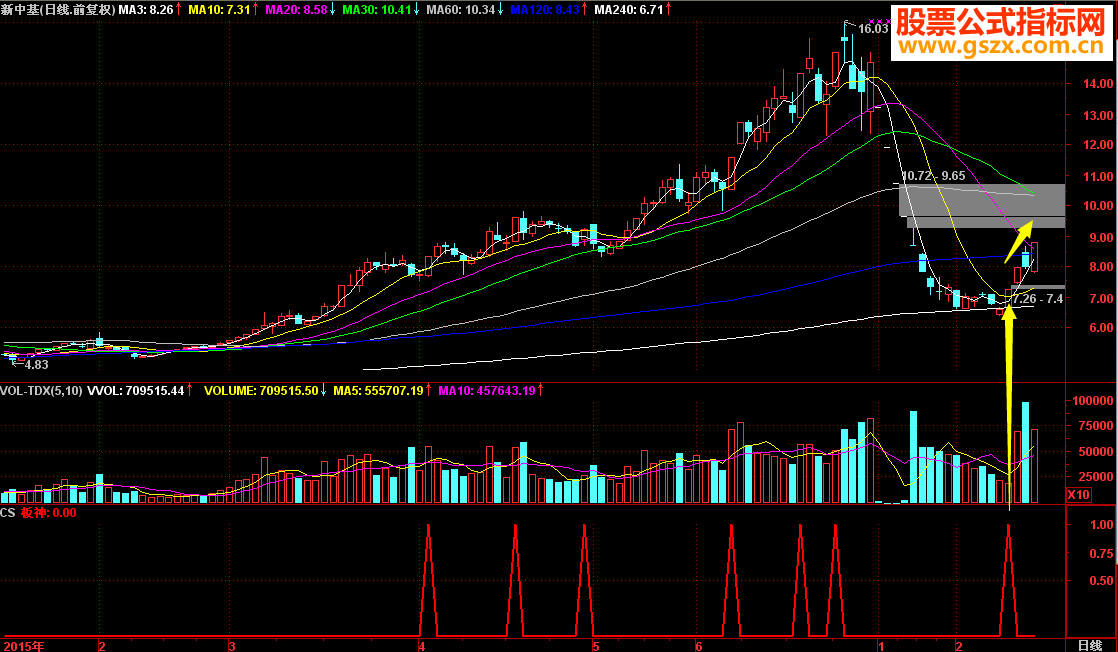Select the 新中基(日线.前复权) chart title
This screenshot has width=1118, height=652.
tap(58, 9)
